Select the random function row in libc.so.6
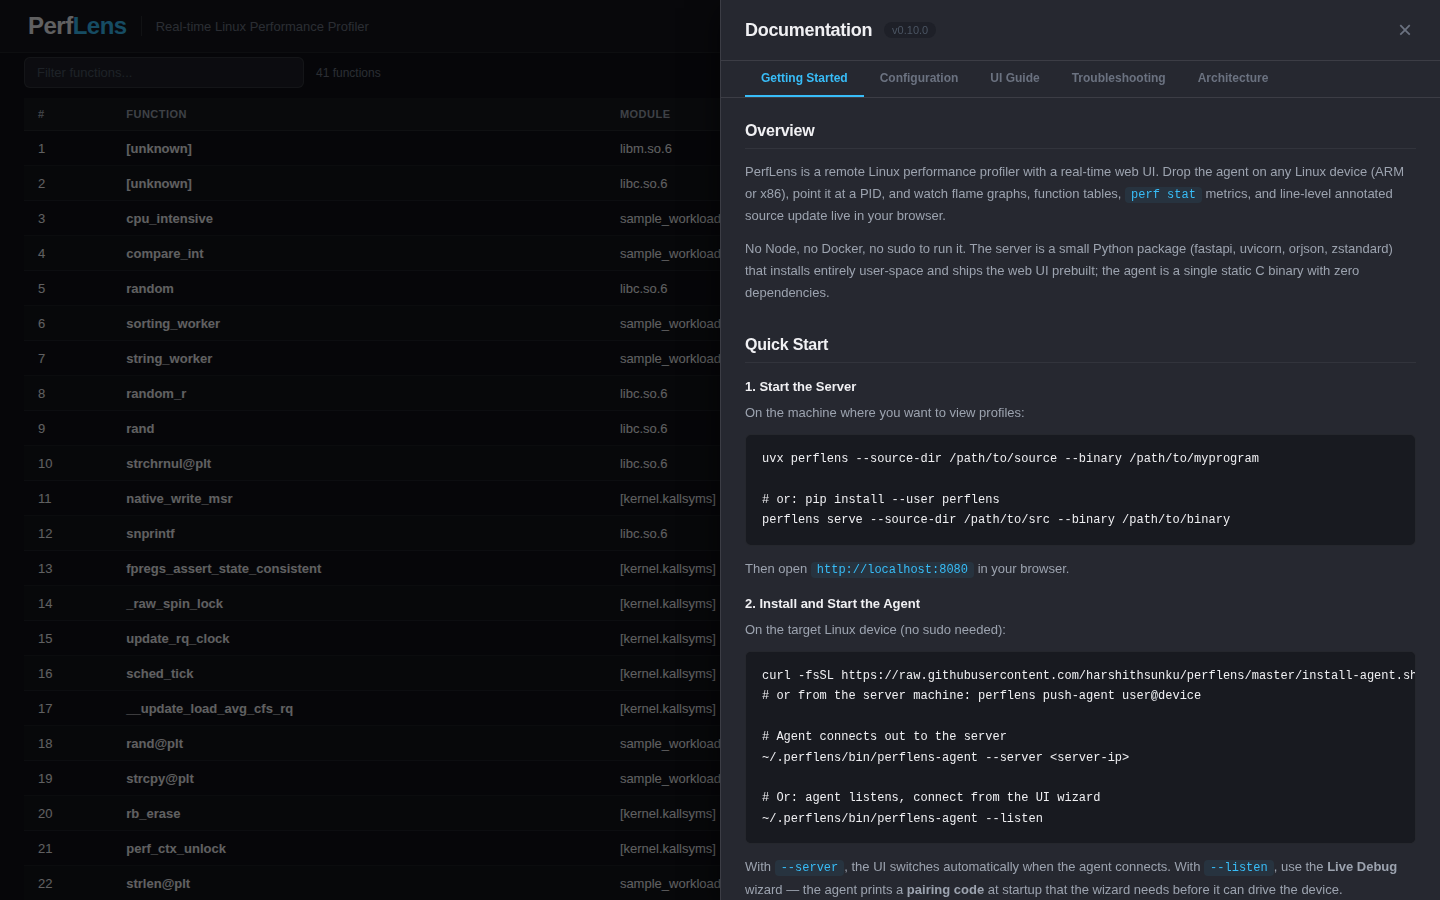Screen dimensions: 1440x900 coord(372,289)
